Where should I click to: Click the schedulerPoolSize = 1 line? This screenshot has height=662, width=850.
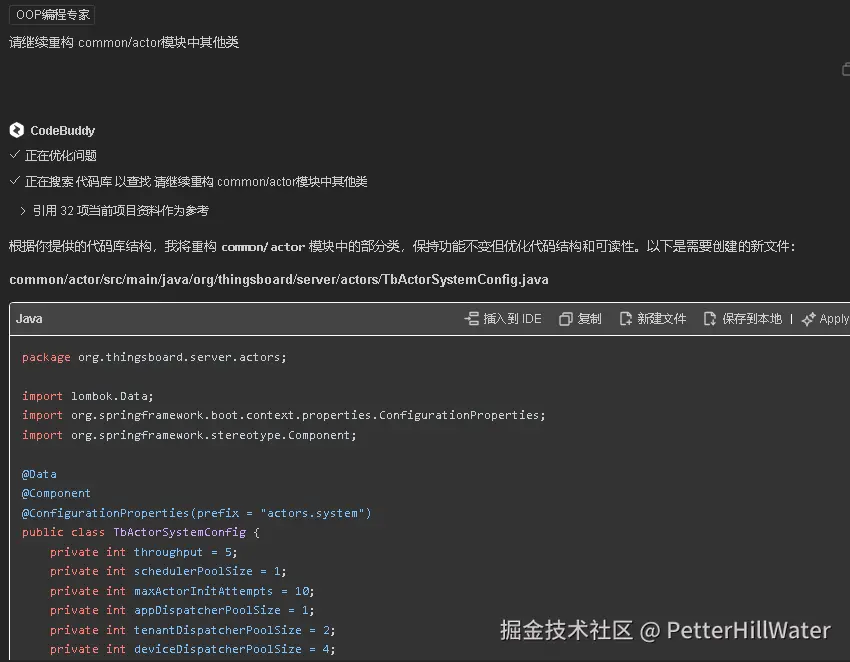click(x=168, y=571)
